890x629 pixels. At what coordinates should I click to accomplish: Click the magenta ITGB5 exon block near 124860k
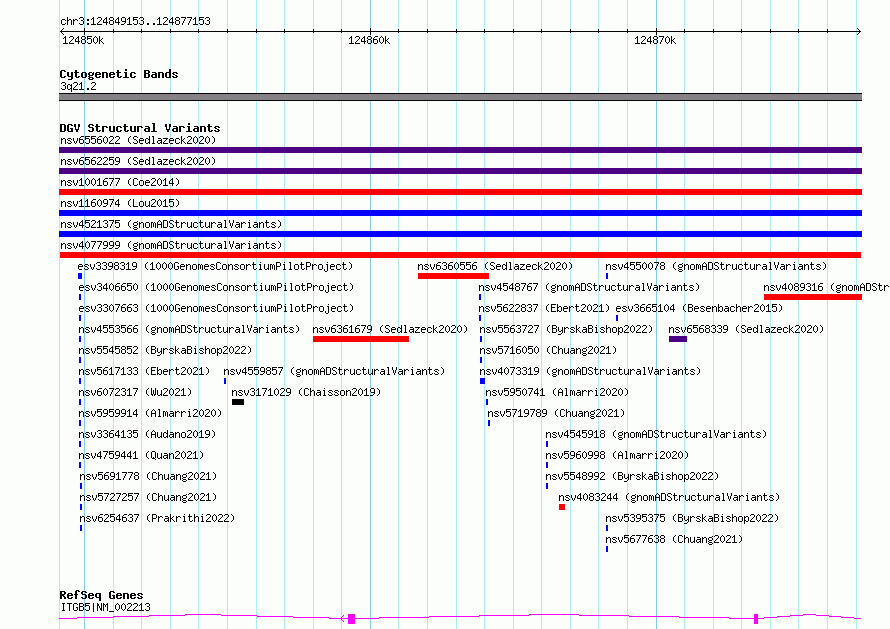(351, 619)
